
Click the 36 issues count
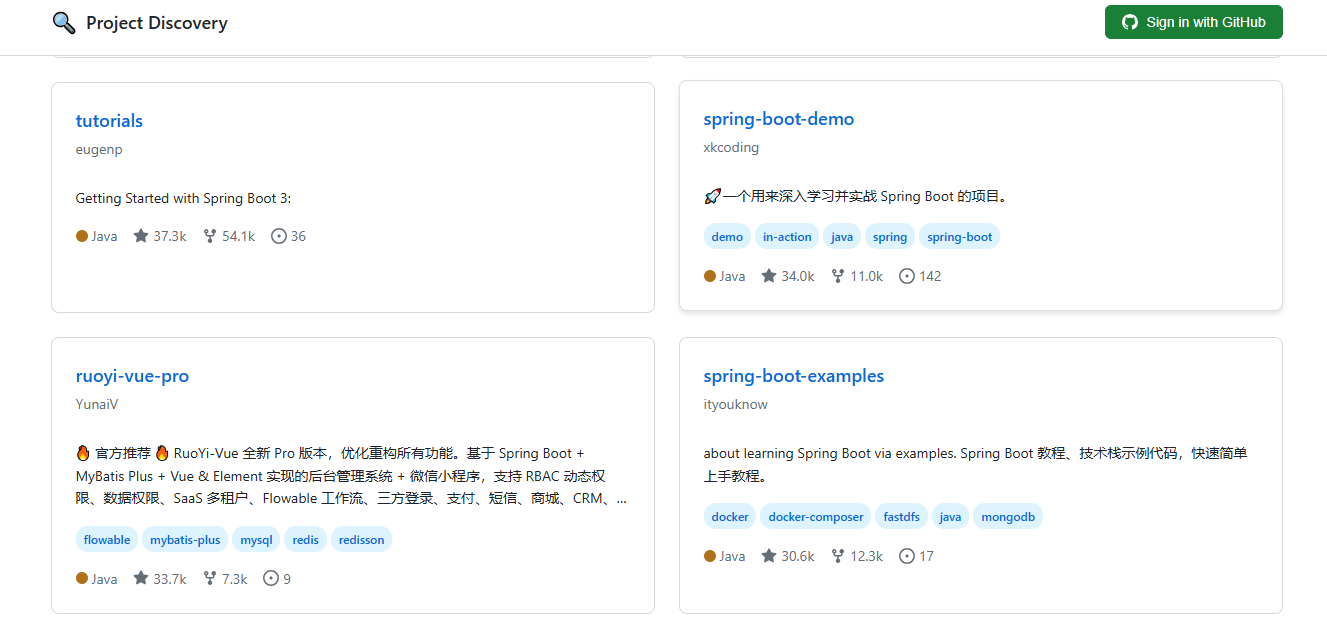coord(298,236)
